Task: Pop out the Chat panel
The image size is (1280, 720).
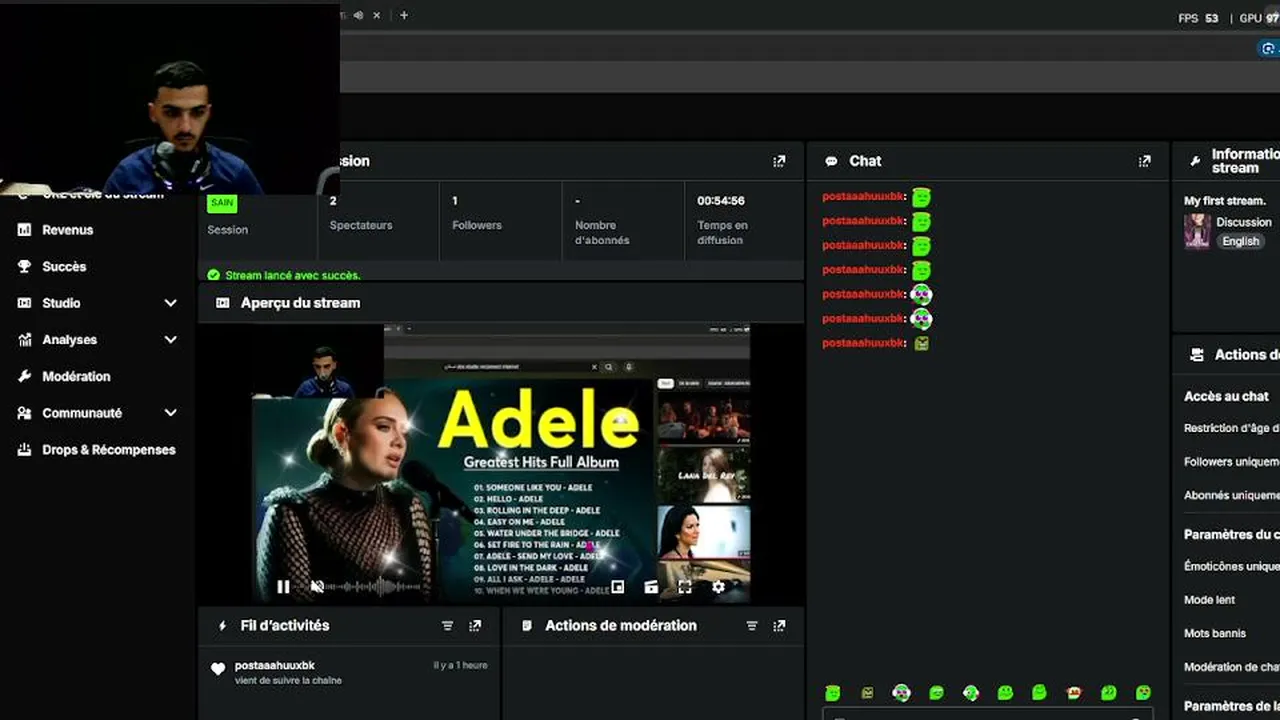Action: (1145, 161)
